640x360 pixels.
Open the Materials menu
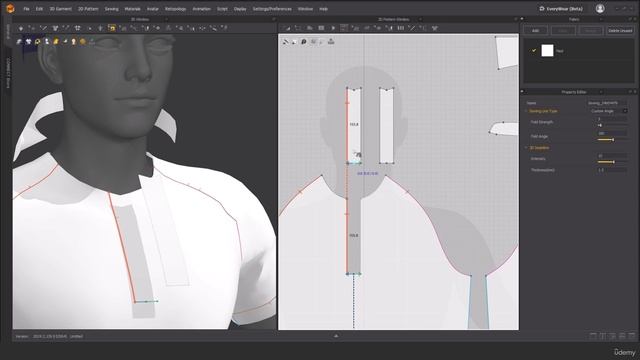point(132,9)
